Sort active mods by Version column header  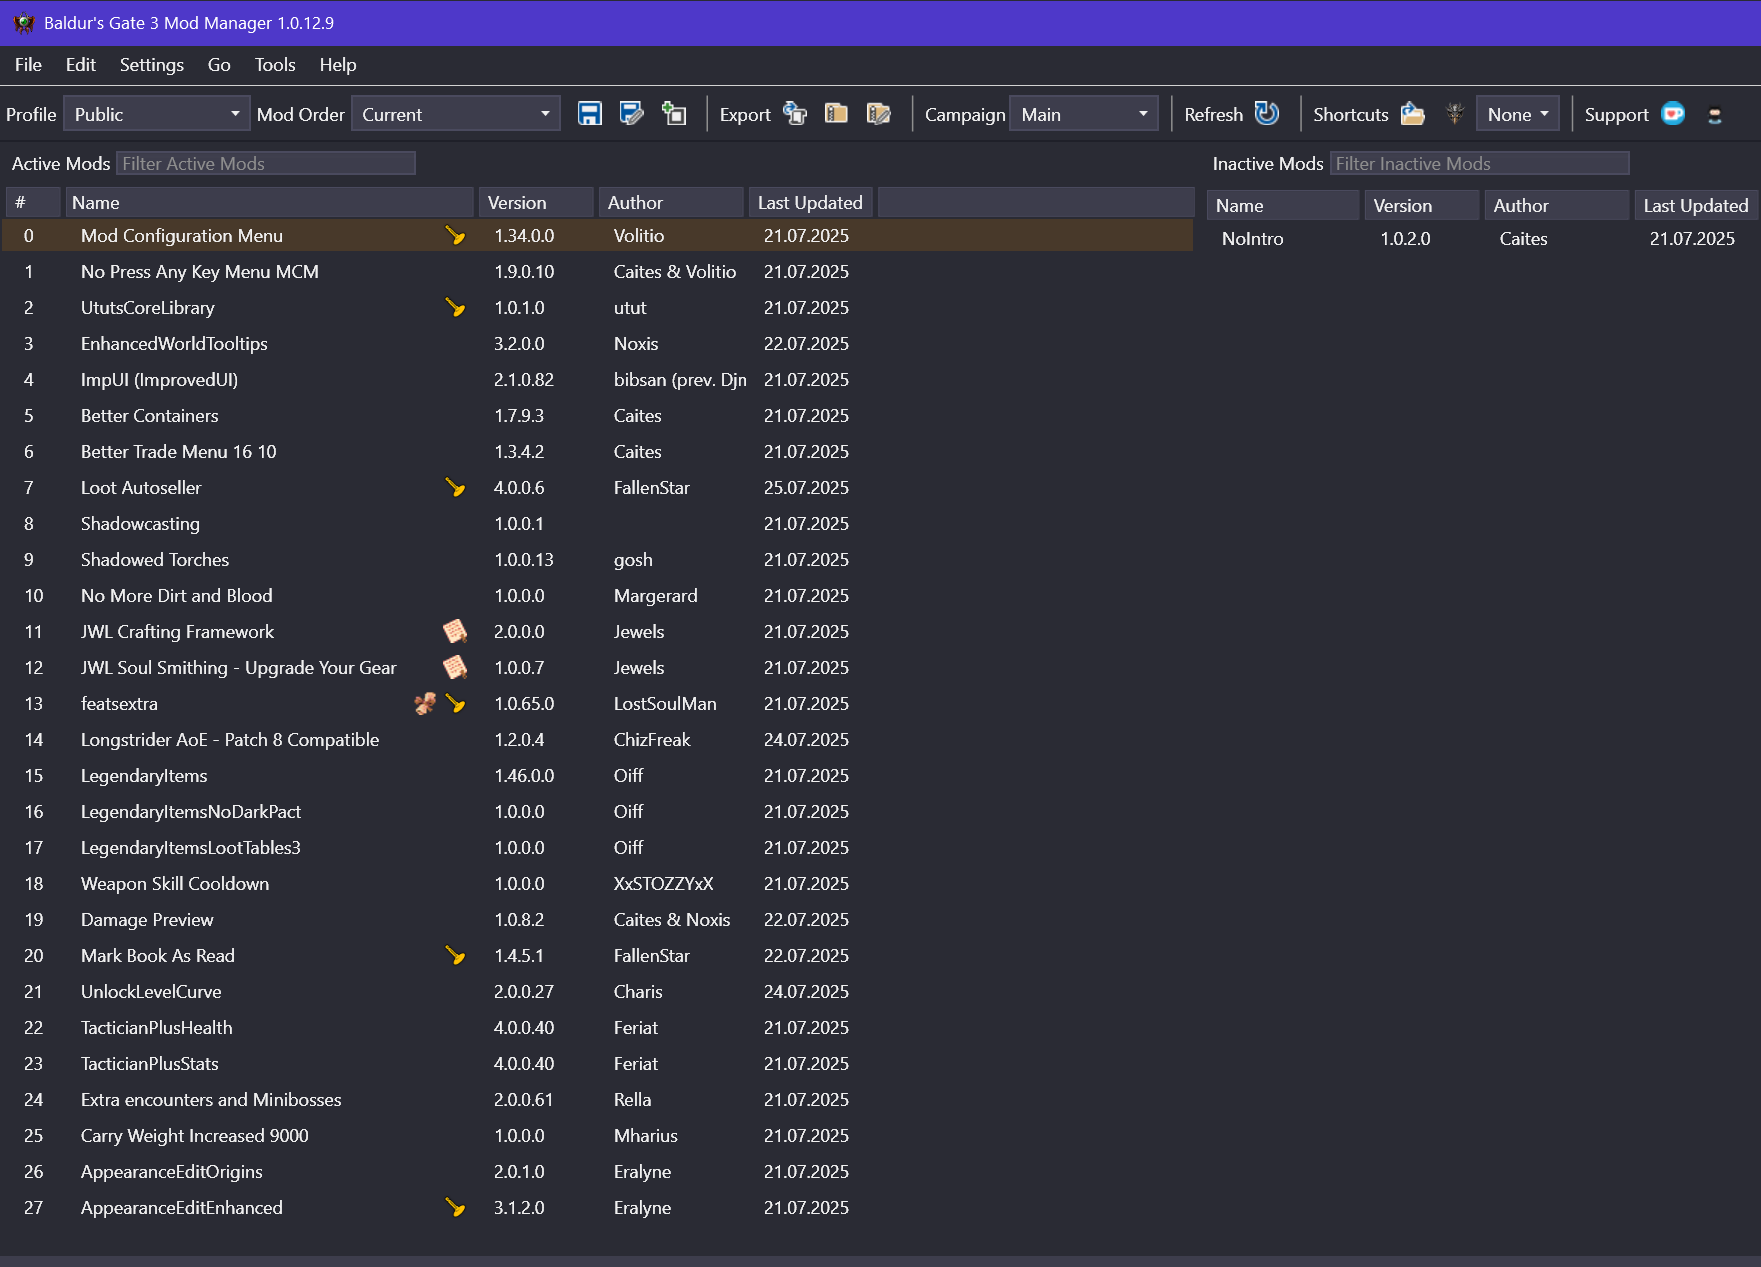tap(536, 203)
